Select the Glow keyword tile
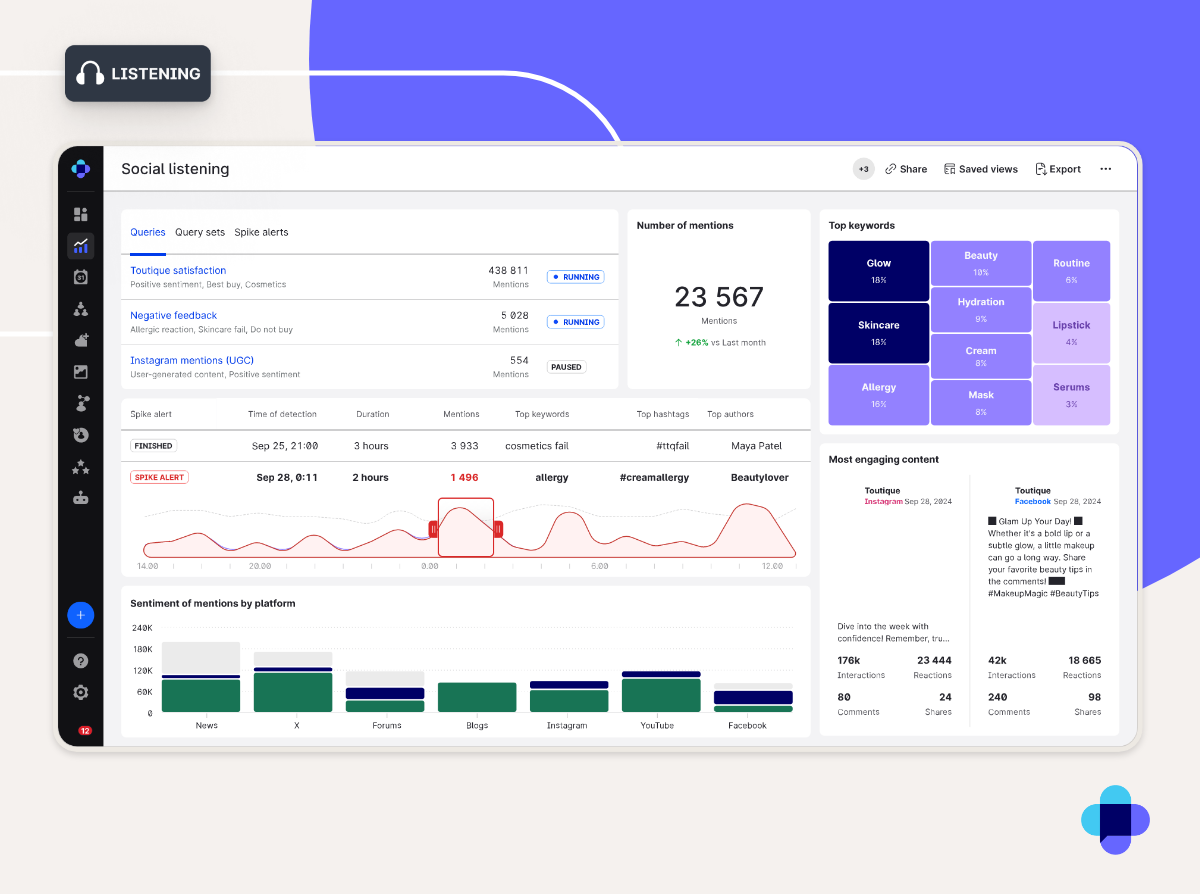The height and width of the screenshot is (894, 1200). click(x=879, y=271)
